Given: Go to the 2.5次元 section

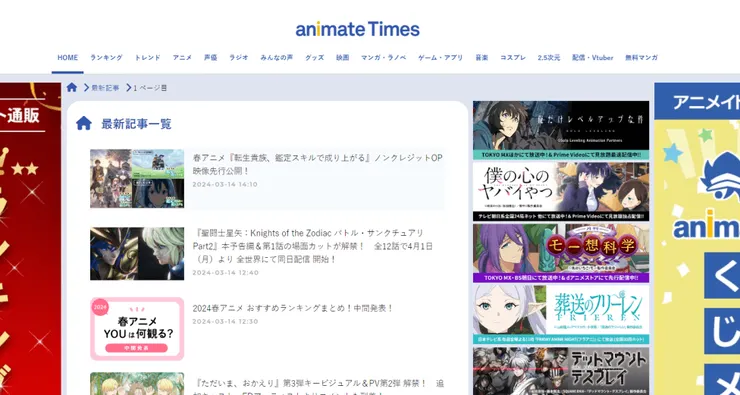Looking at the screenshot, I should [x=549, y=58].
